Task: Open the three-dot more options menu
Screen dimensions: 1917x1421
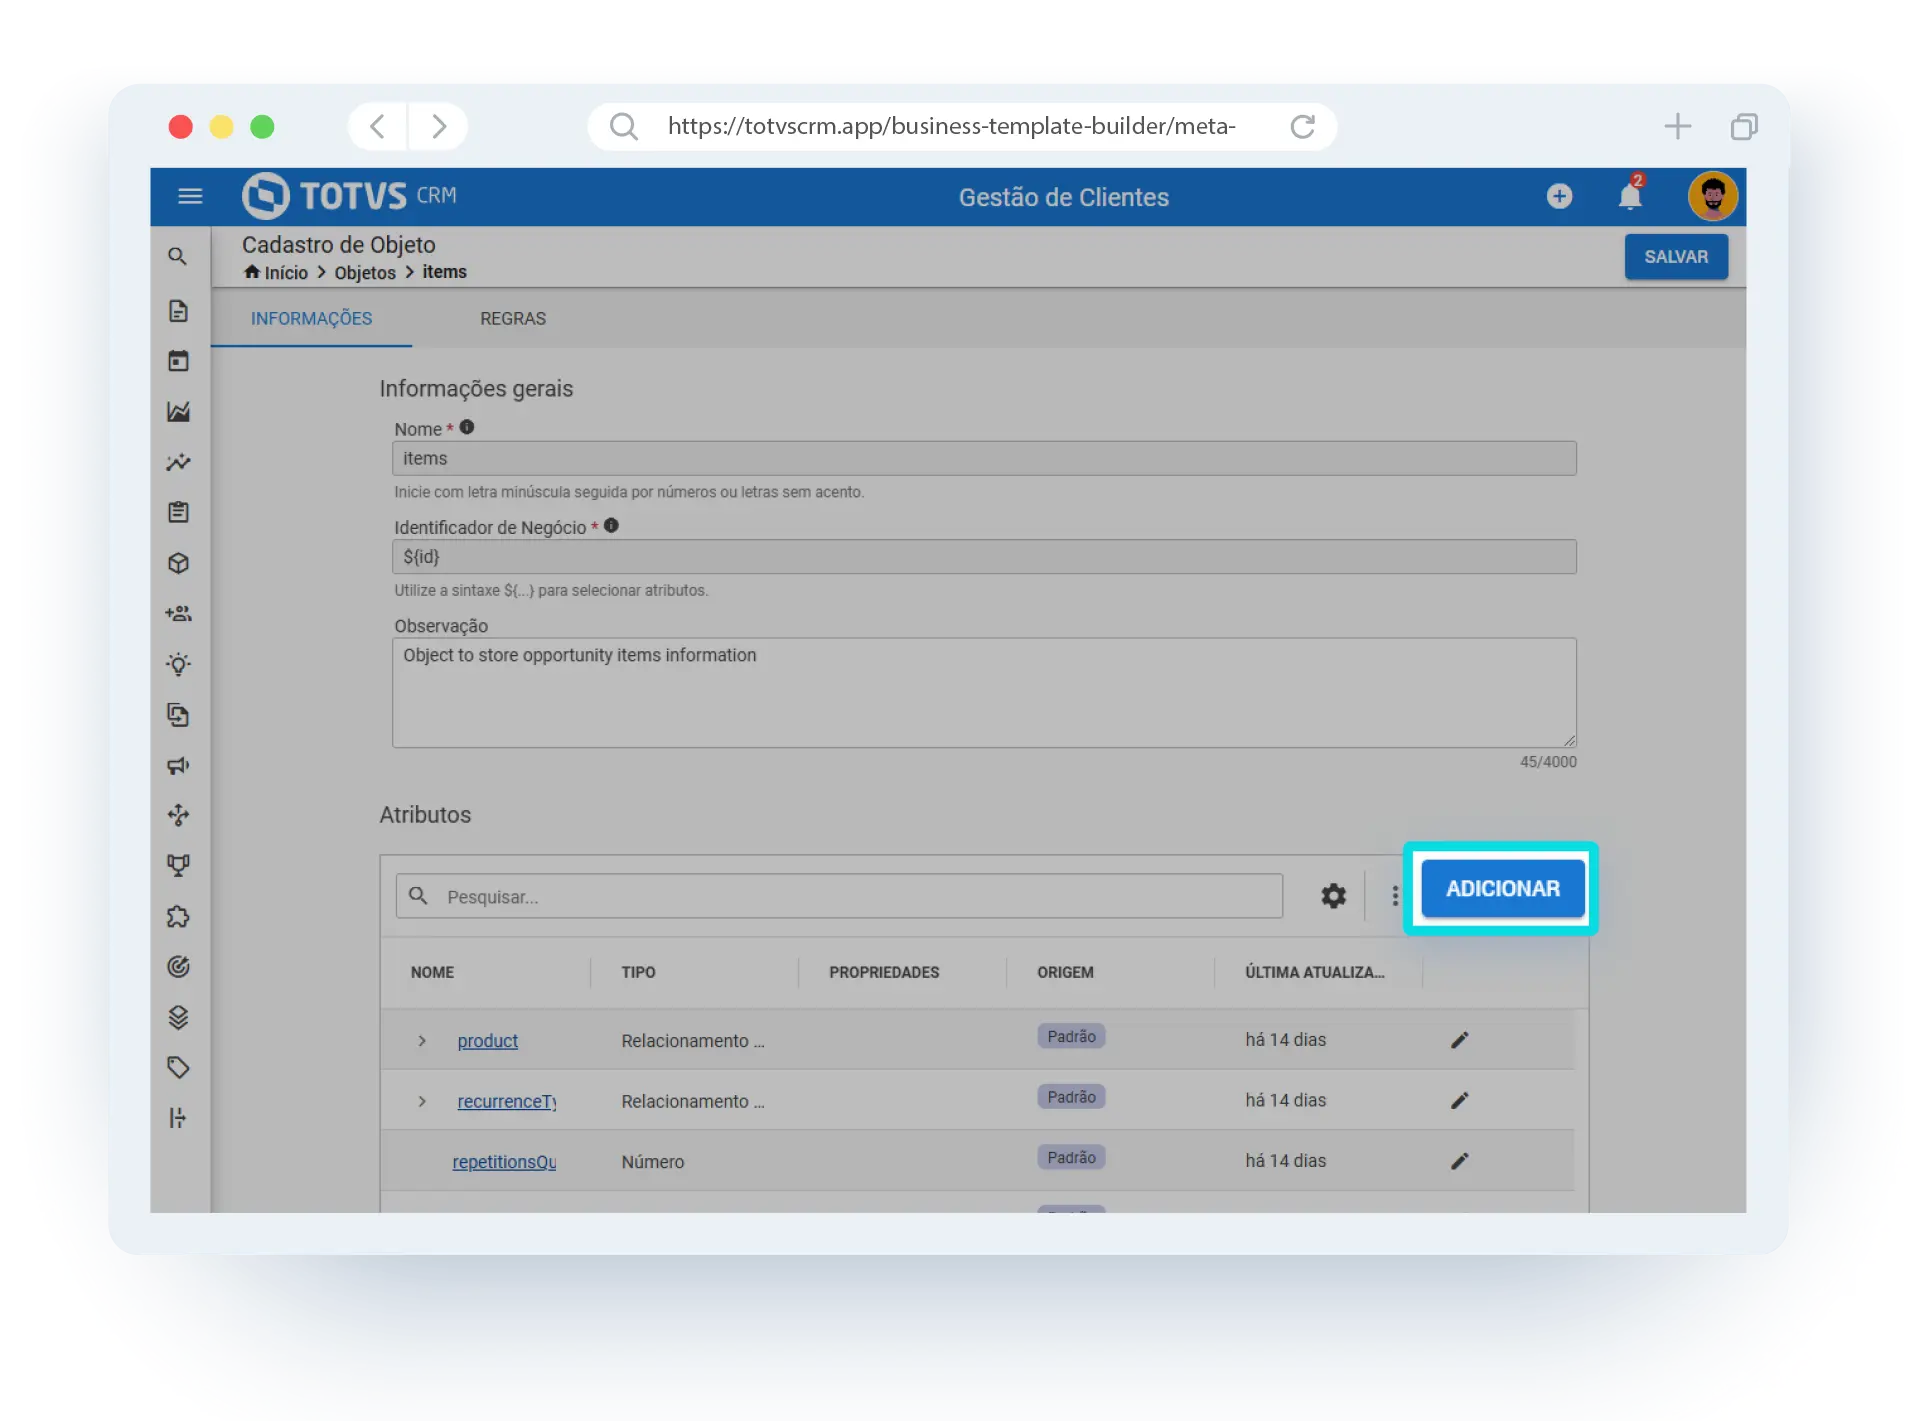Action: [x=1394, y=896]
